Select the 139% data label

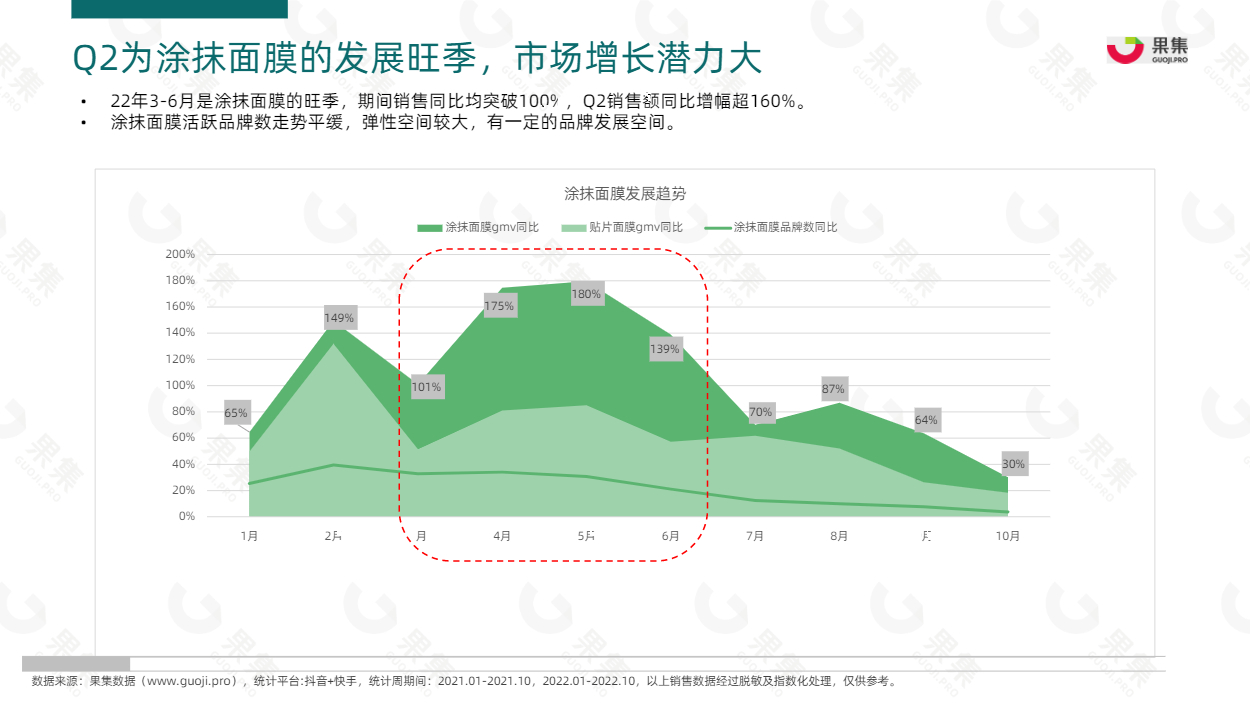click(665, 349)
